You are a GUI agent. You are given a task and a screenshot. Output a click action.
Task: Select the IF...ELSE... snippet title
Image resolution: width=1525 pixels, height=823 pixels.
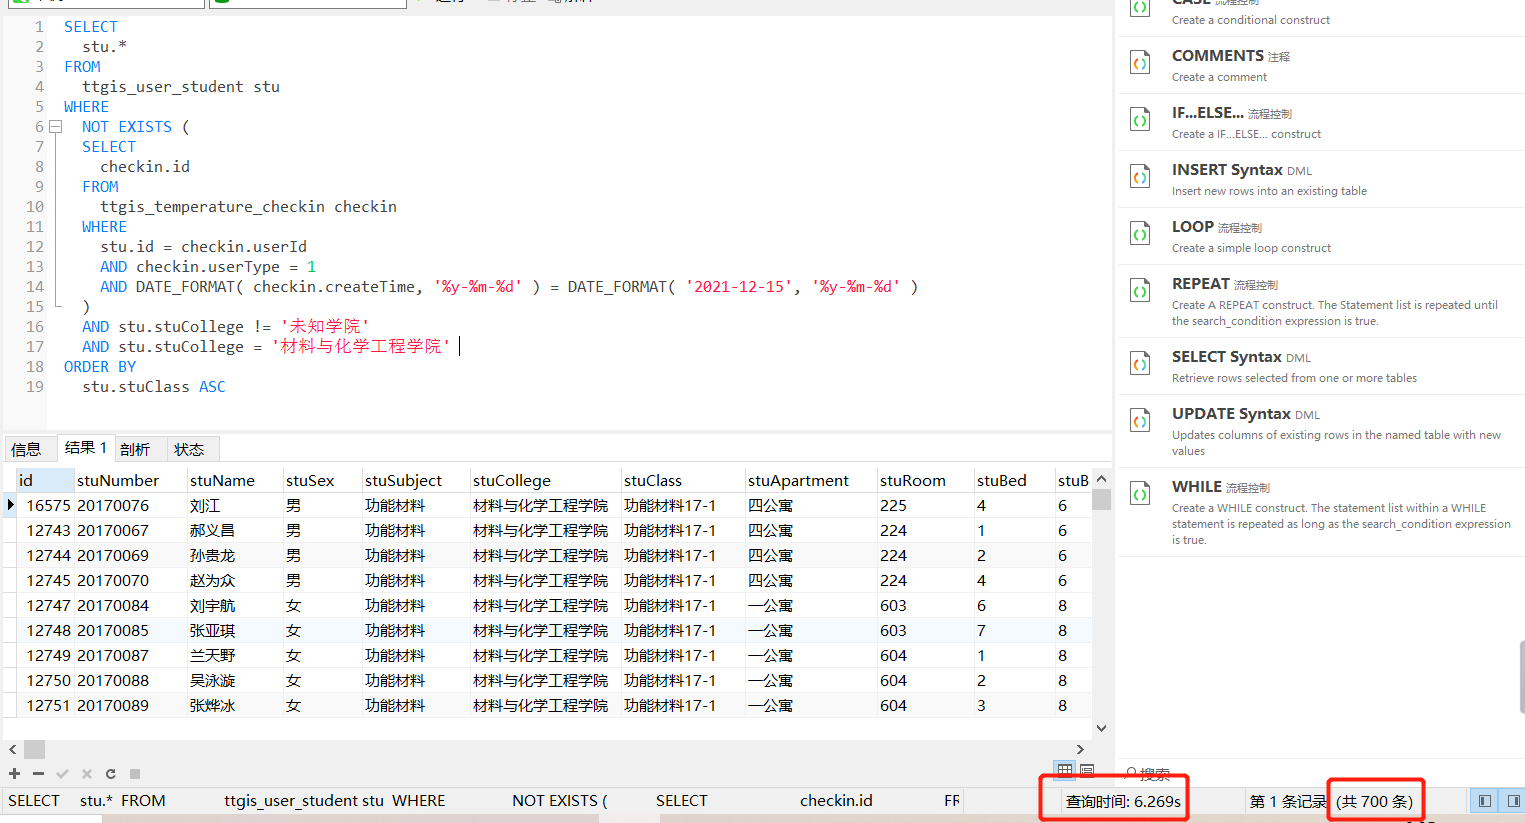click(x=1208, y=113)
